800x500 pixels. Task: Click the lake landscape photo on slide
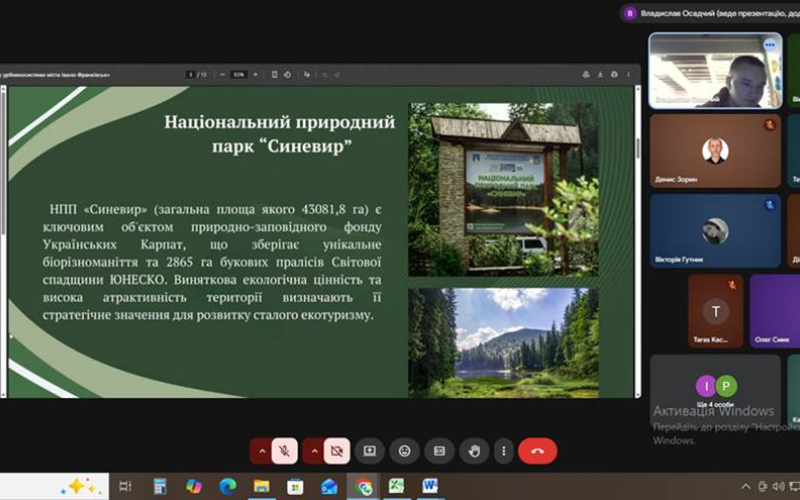click(x=503, y=343)
